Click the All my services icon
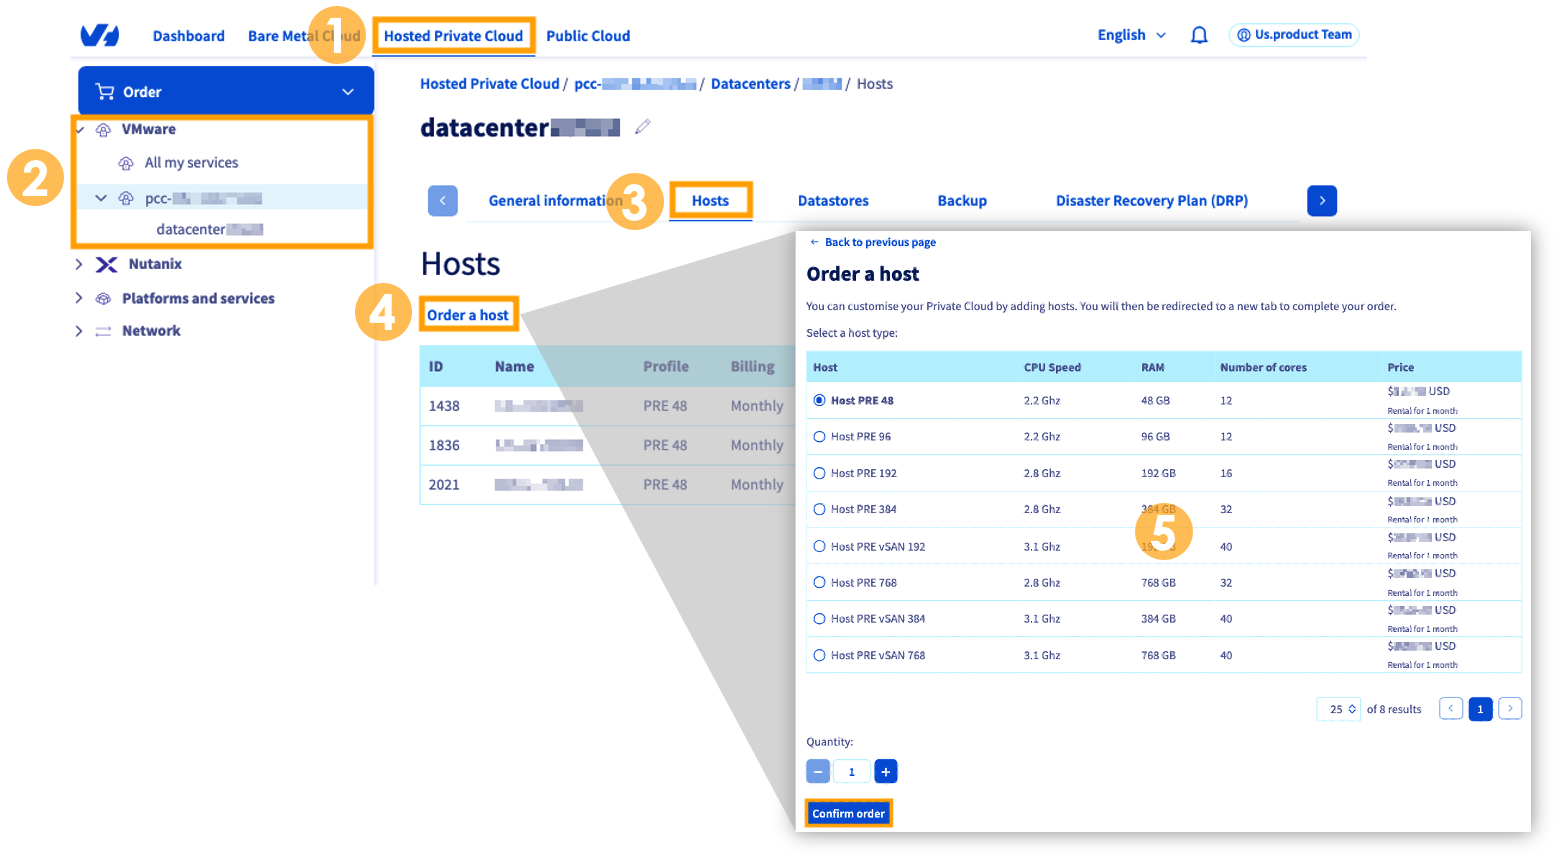Image resolution: width=1560 pixels, height=858 pixels. [126, 163]
